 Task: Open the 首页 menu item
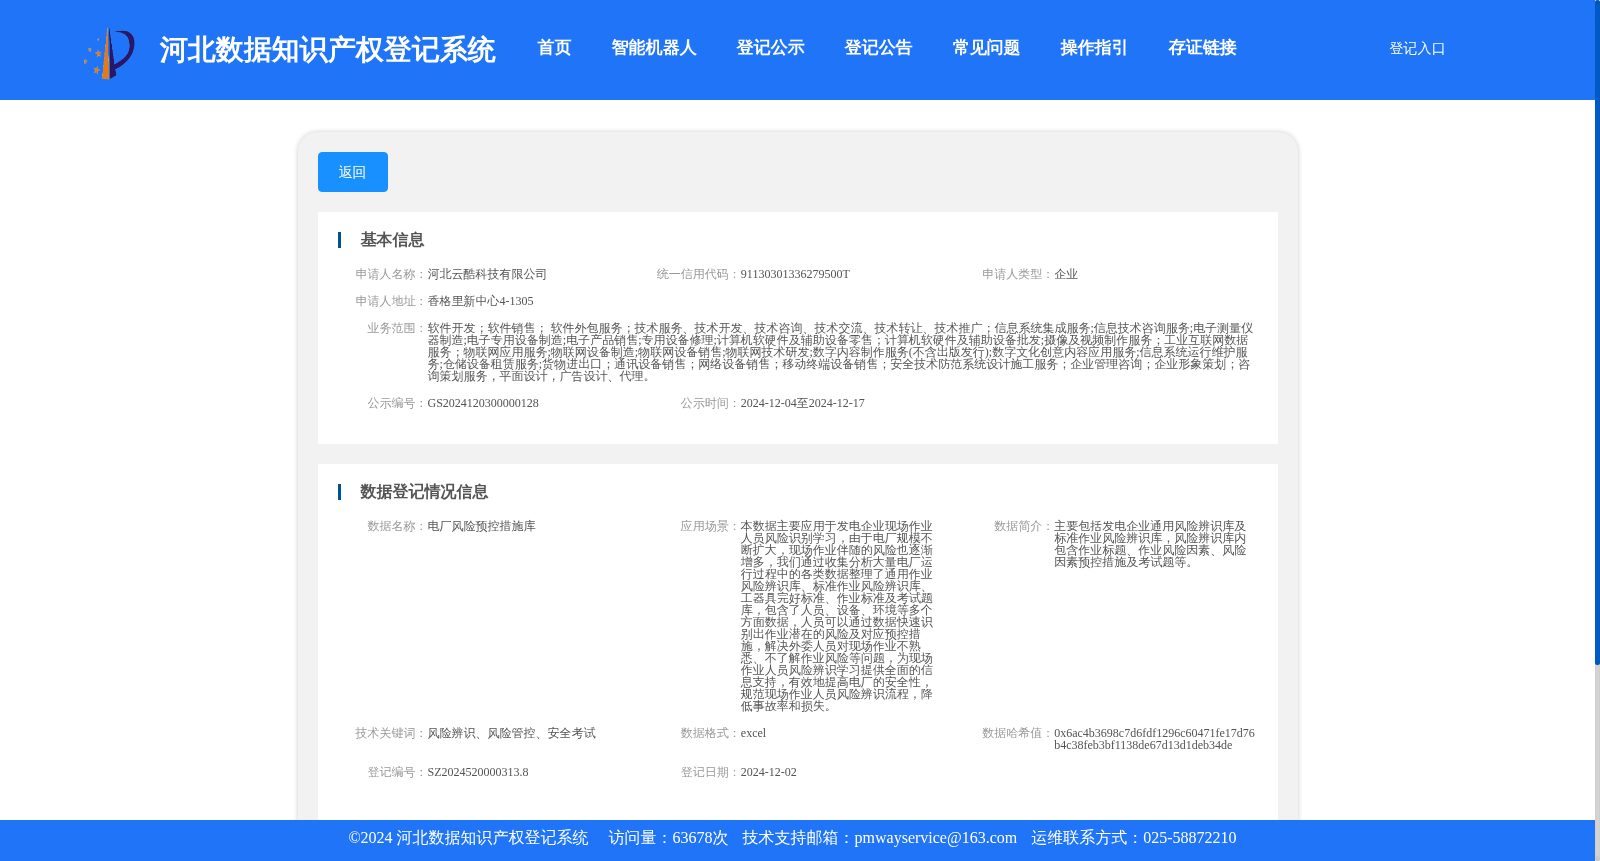[554, 48]
